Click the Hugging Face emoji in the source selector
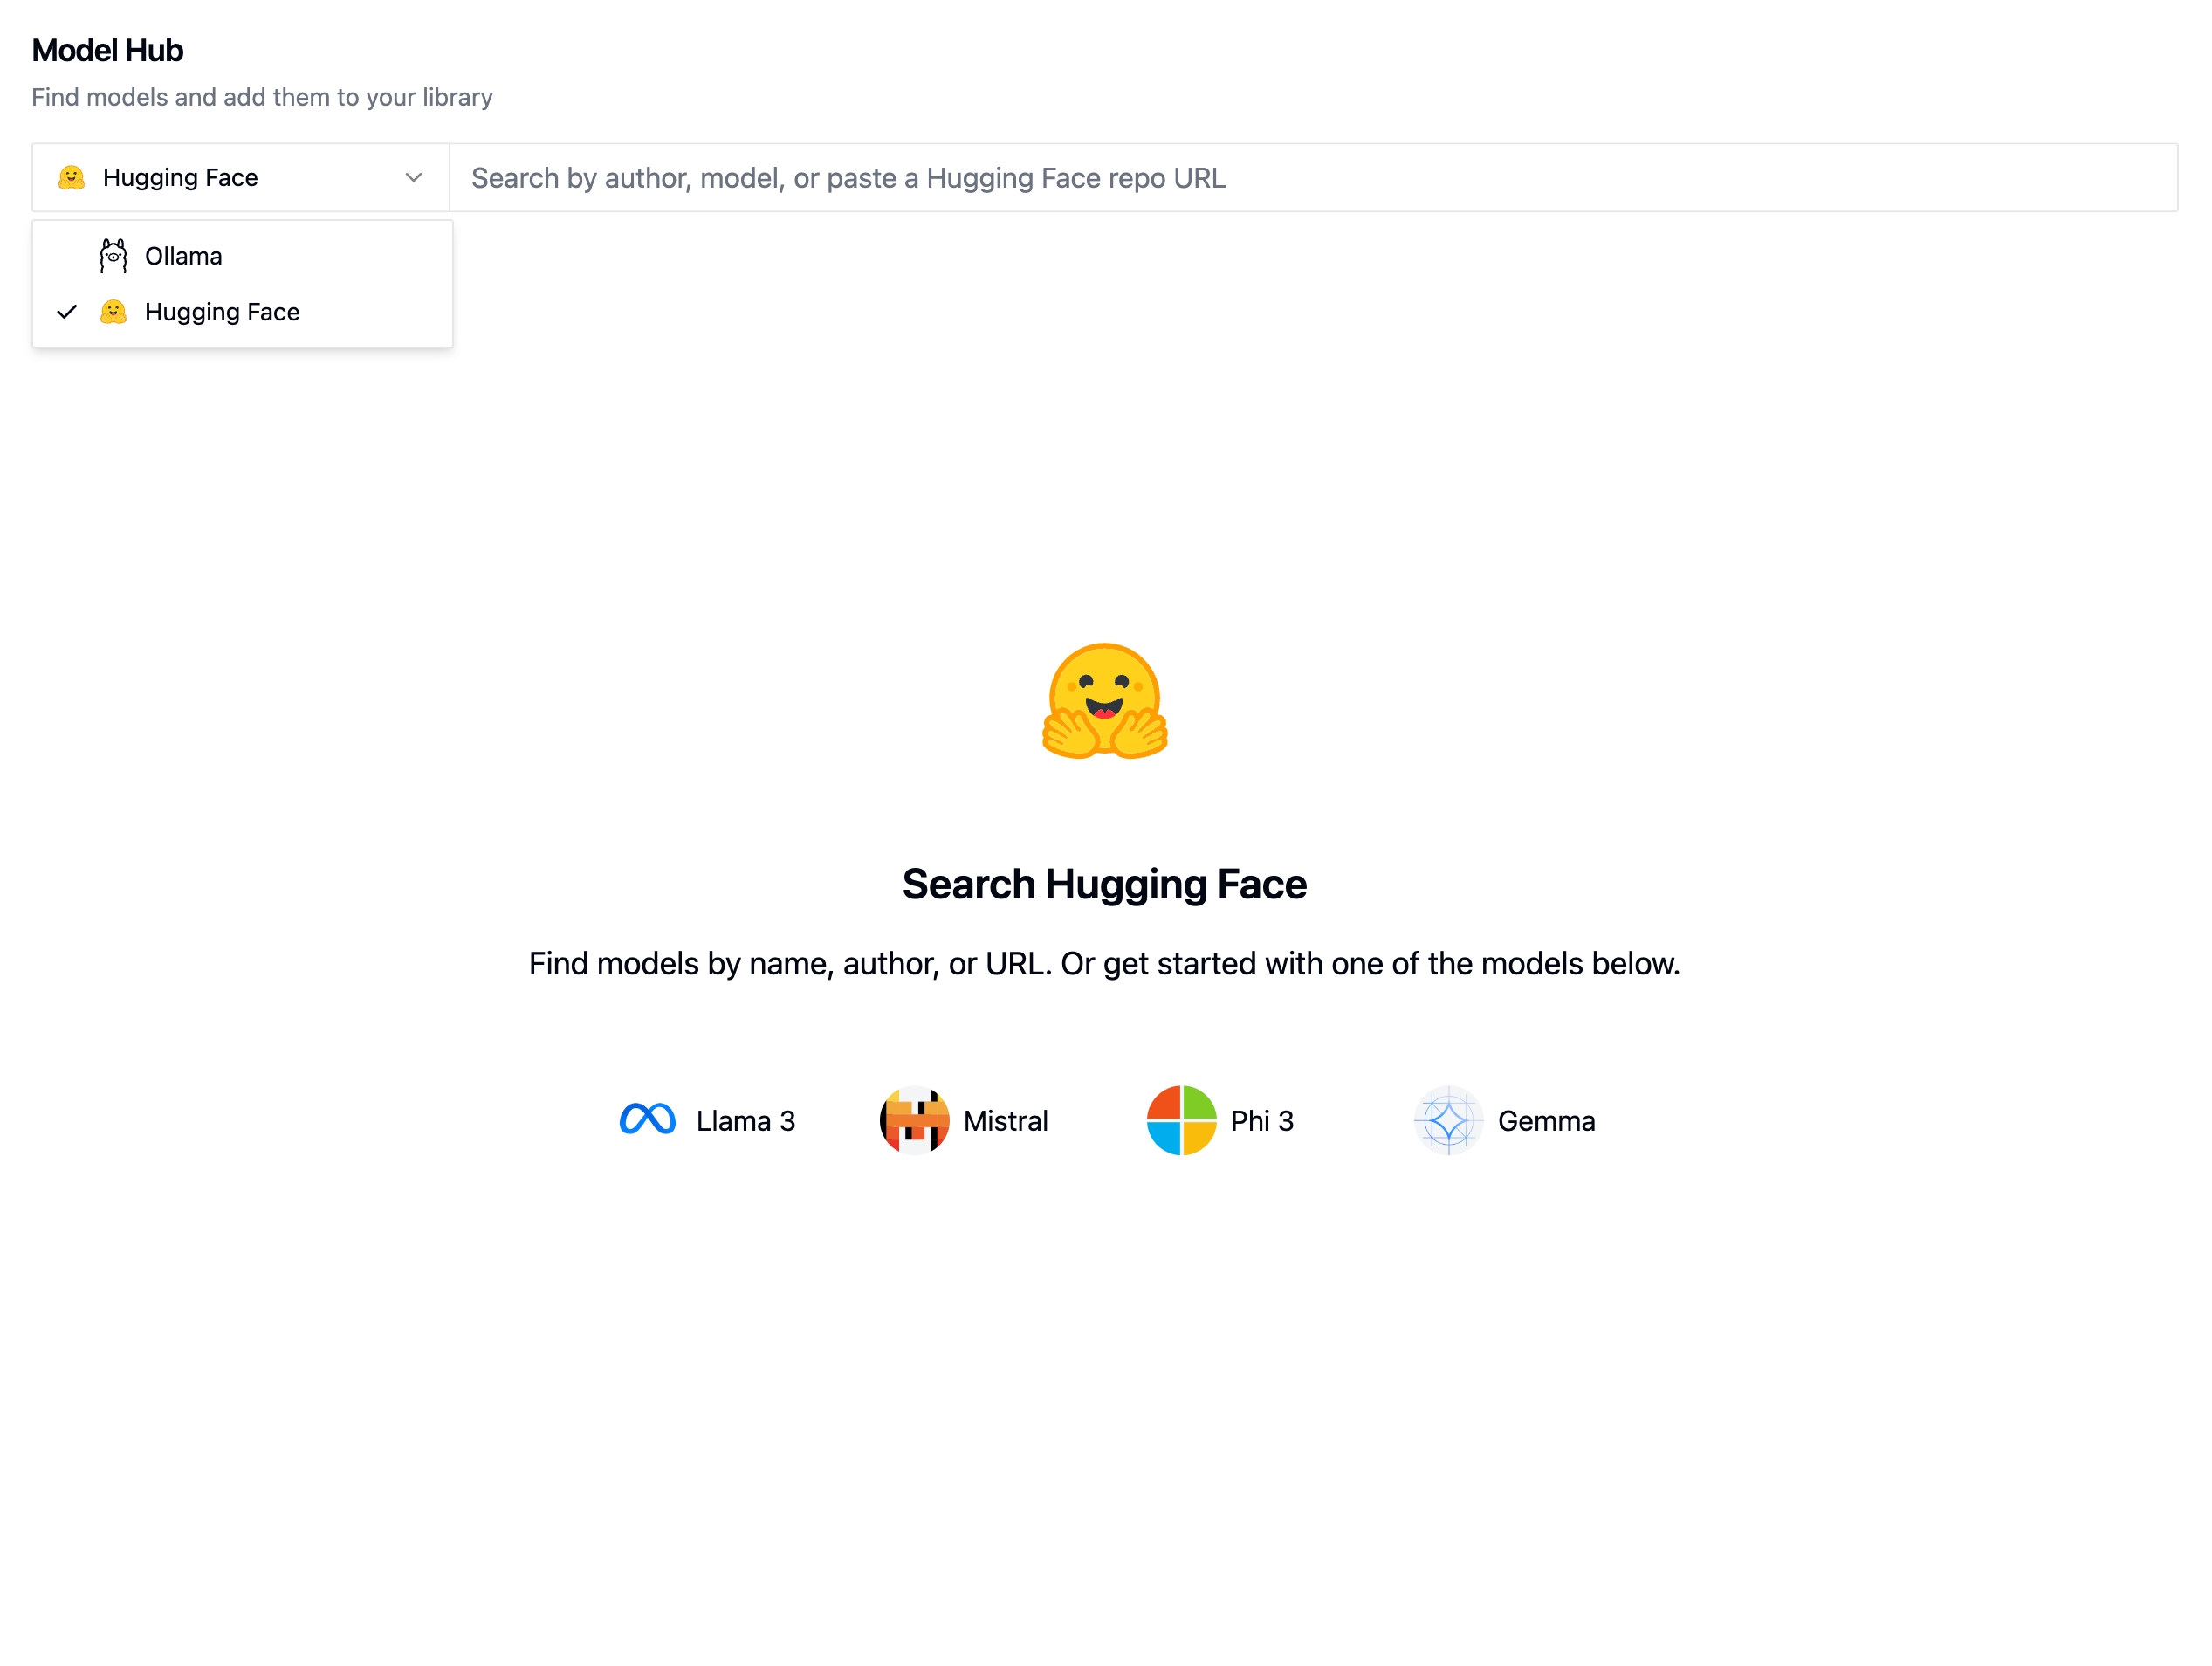The image size is (2212, 1666). coord(70,177)
